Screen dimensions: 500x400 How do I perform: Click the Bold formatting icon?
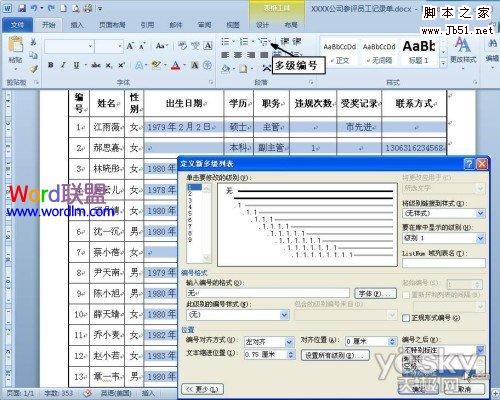point(51,65)
